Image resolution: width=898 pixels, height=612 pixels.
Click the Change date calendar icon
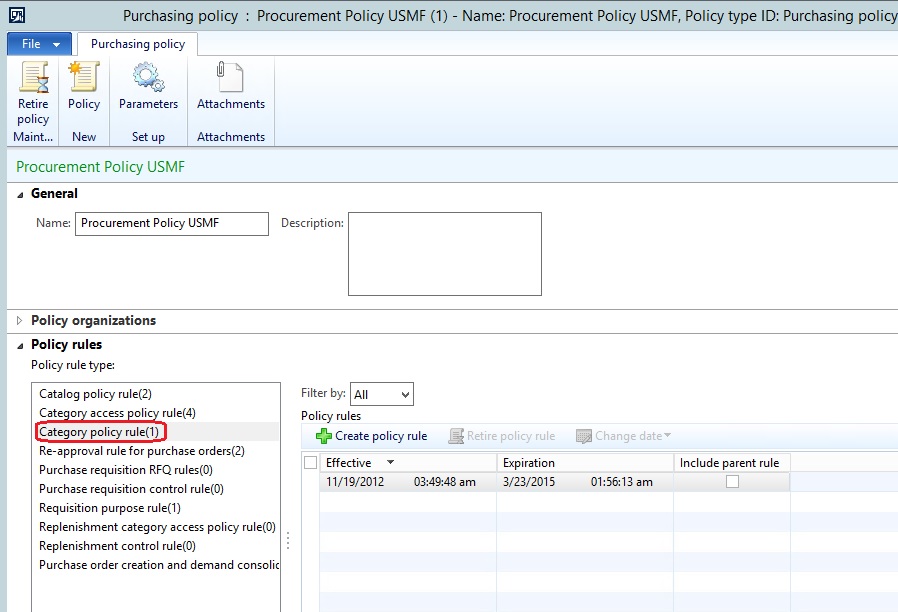click(584, 436)
